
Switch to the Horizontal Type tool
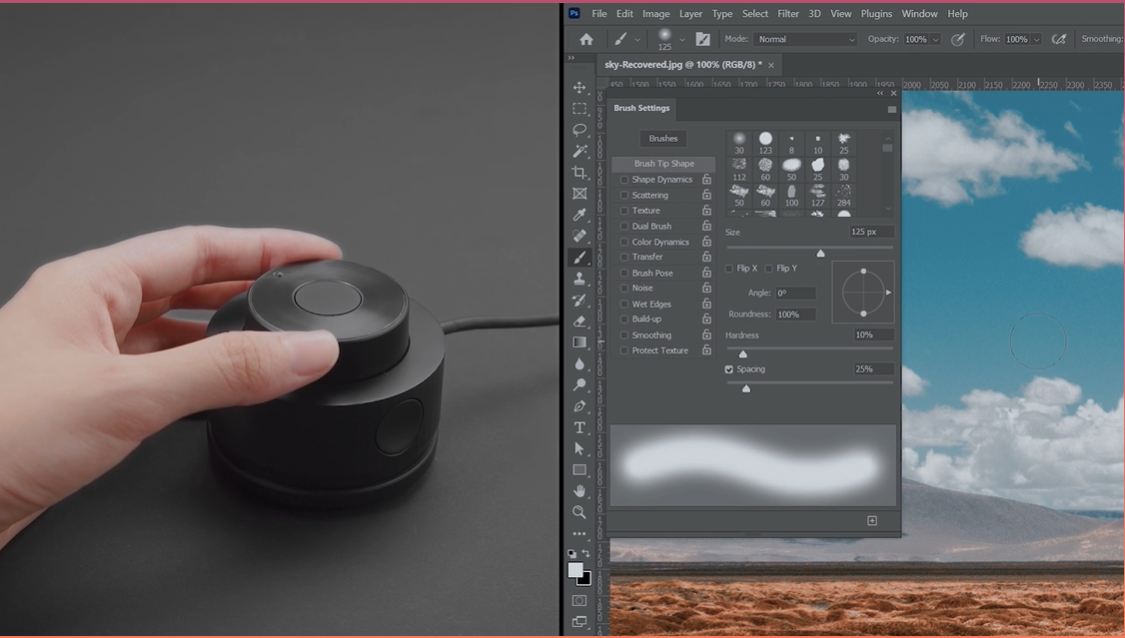coord(579,427)
